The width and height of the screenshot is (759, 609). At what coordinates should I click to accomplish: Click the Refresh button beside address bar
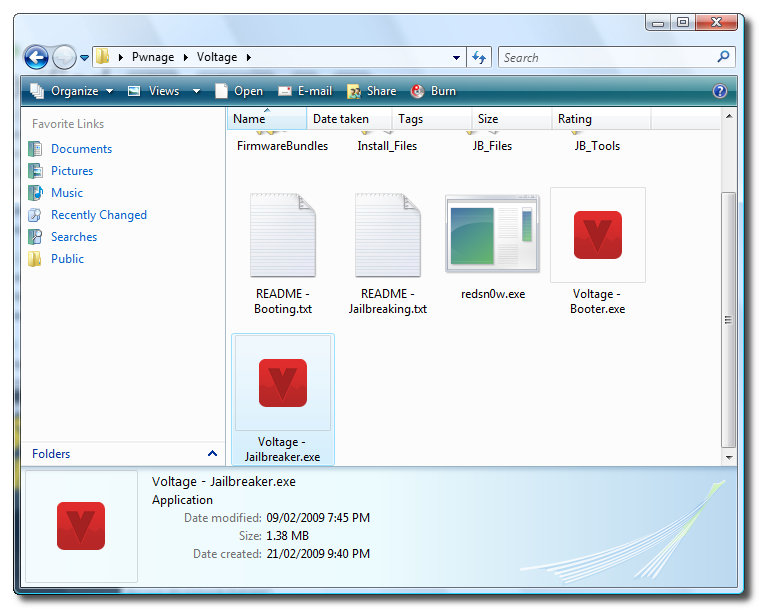(479, 58)
